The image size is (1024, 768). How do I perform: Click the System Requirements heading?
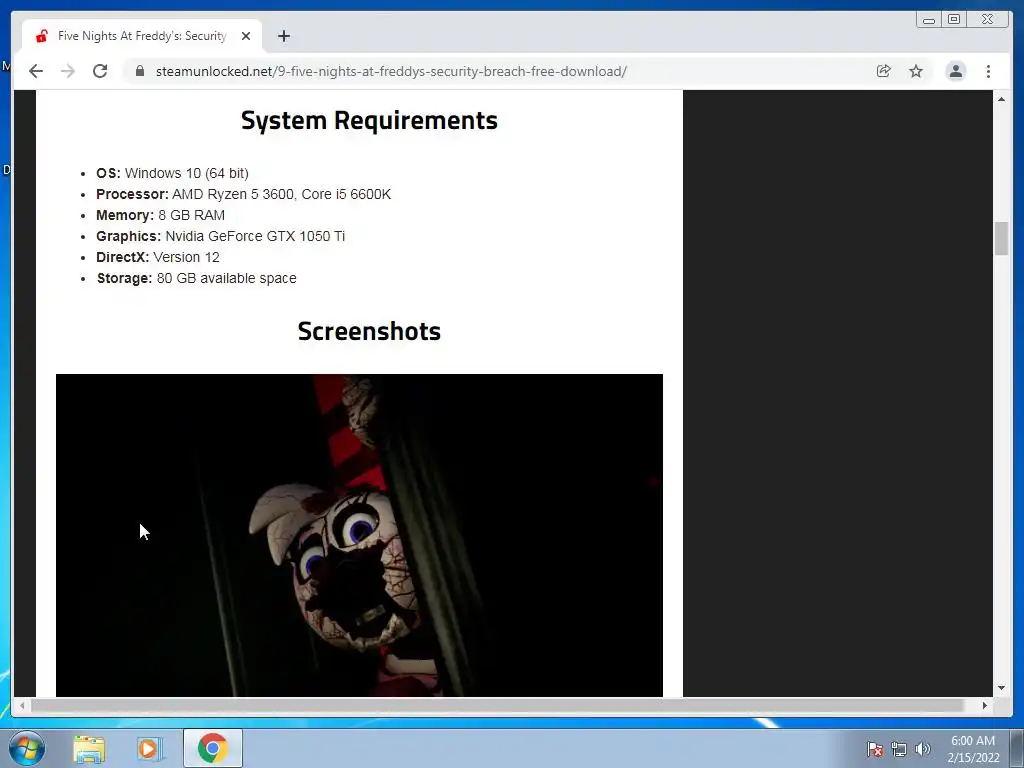[x=369, y=120]
